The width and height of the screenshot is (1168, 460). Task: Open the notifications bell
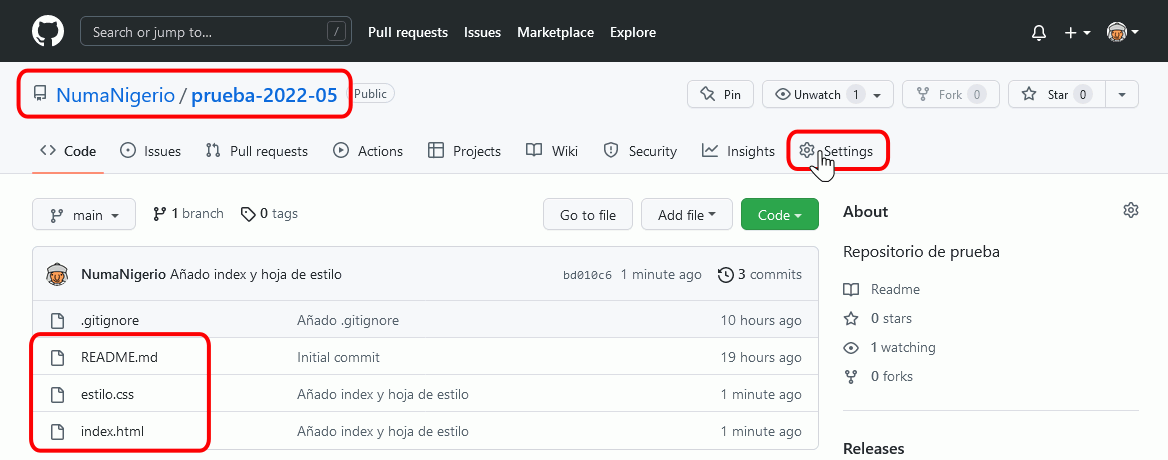pos(1038,33)
